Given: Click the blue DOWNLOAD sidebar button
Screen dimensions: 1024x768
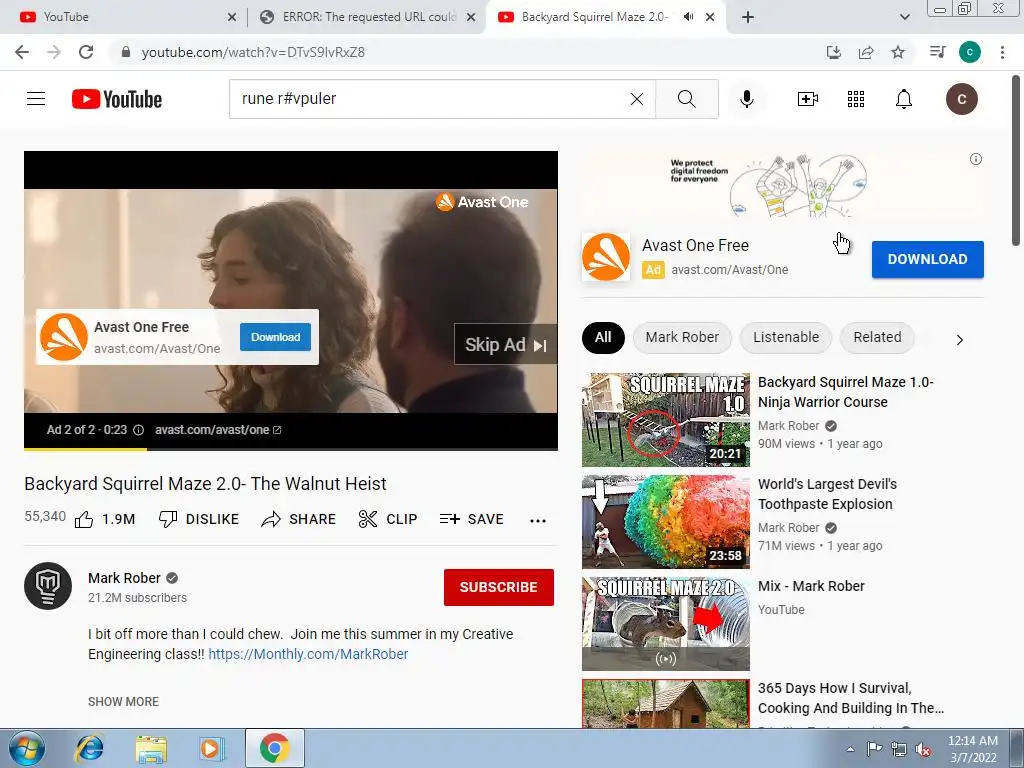Looking at the screenshot, I should 927,259.
